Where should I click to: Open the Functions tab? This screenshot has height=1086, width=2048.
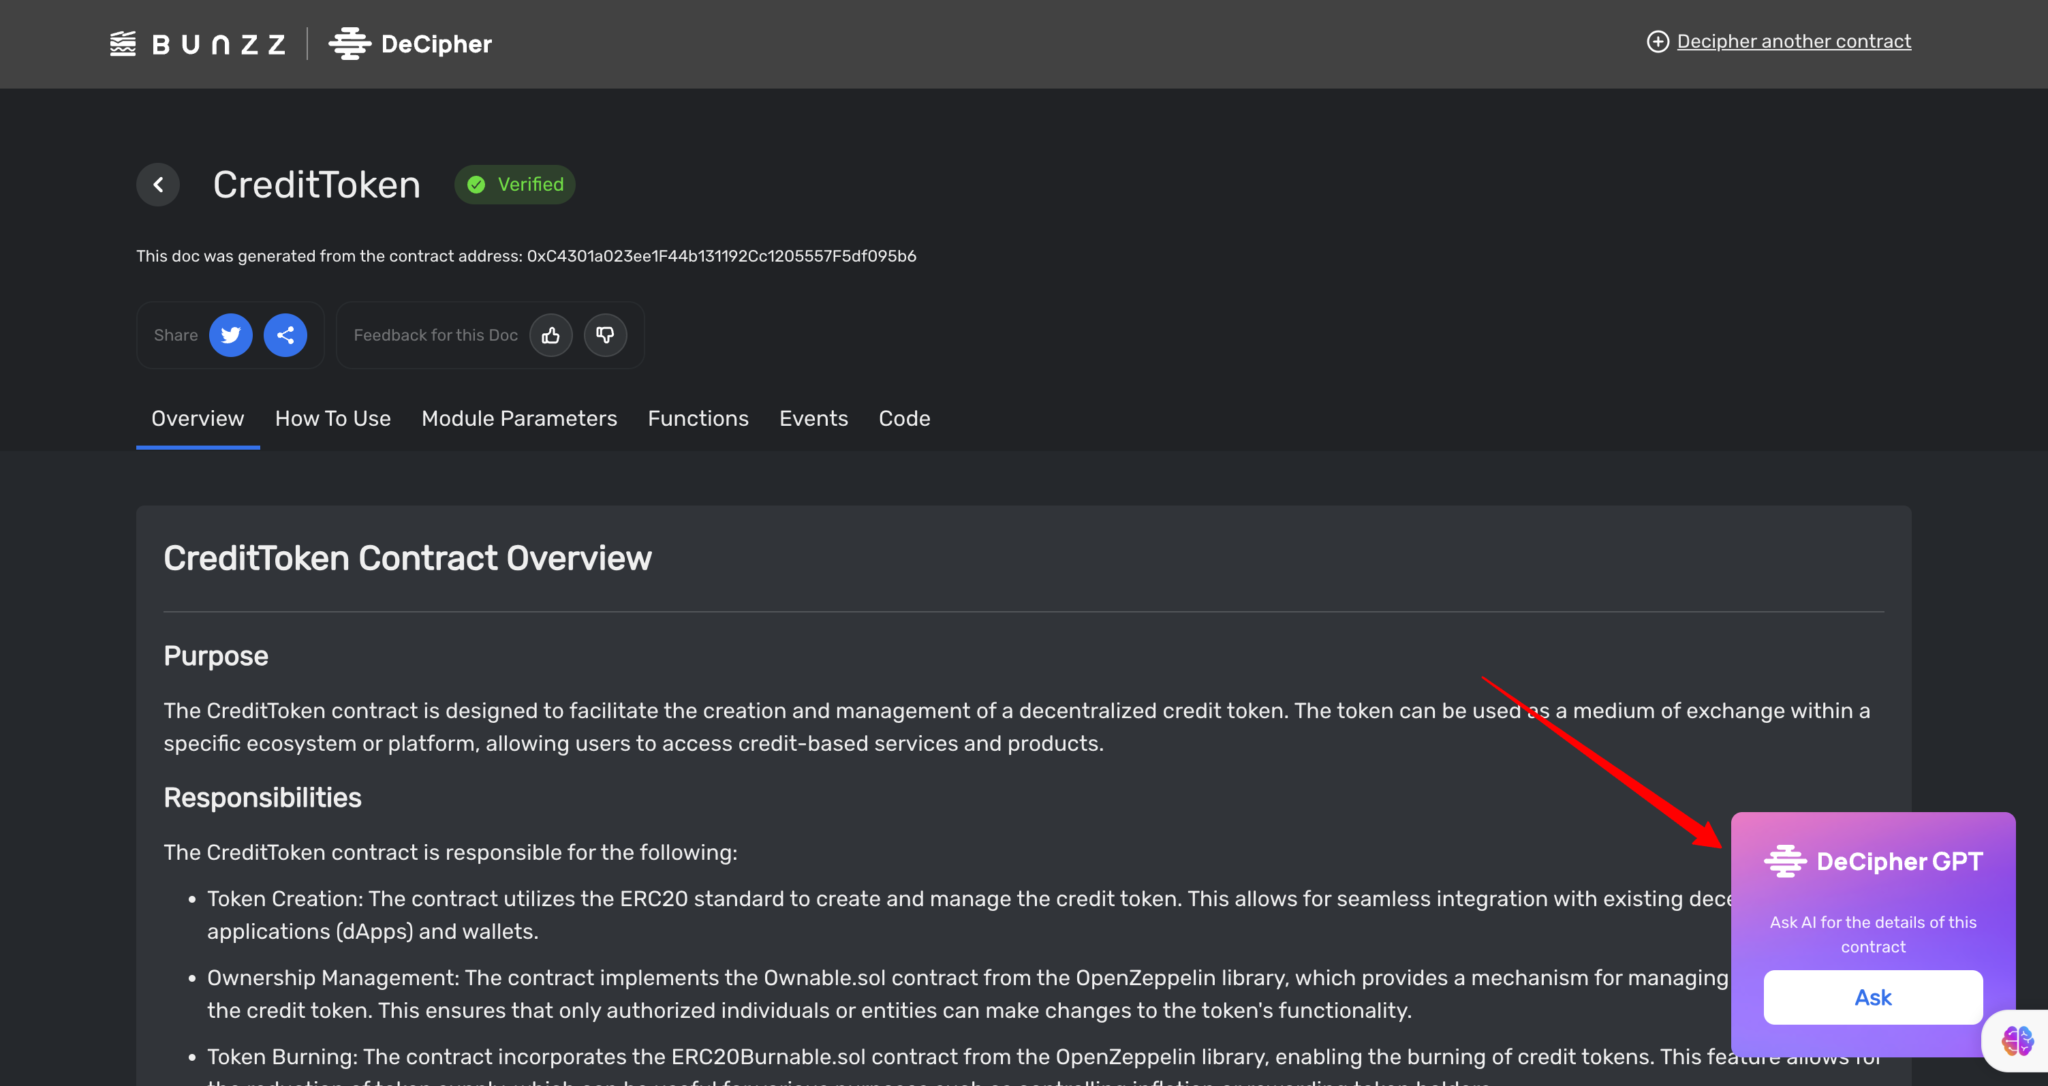click(x=698, y=418)
